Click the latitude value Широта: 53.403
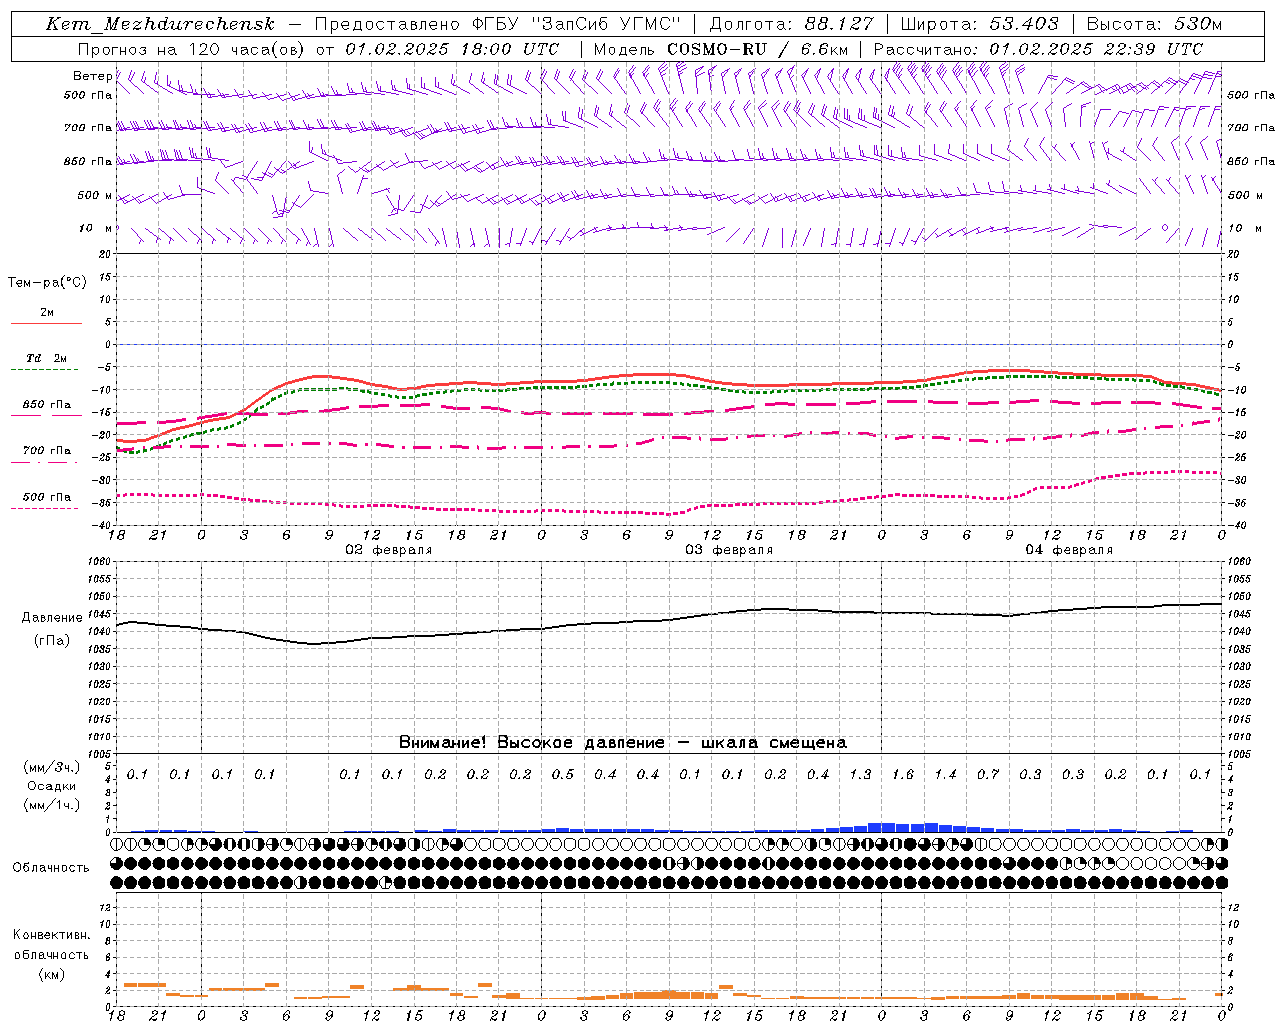This screenshot has height=1024, width=1280. [x=979, y=24]
